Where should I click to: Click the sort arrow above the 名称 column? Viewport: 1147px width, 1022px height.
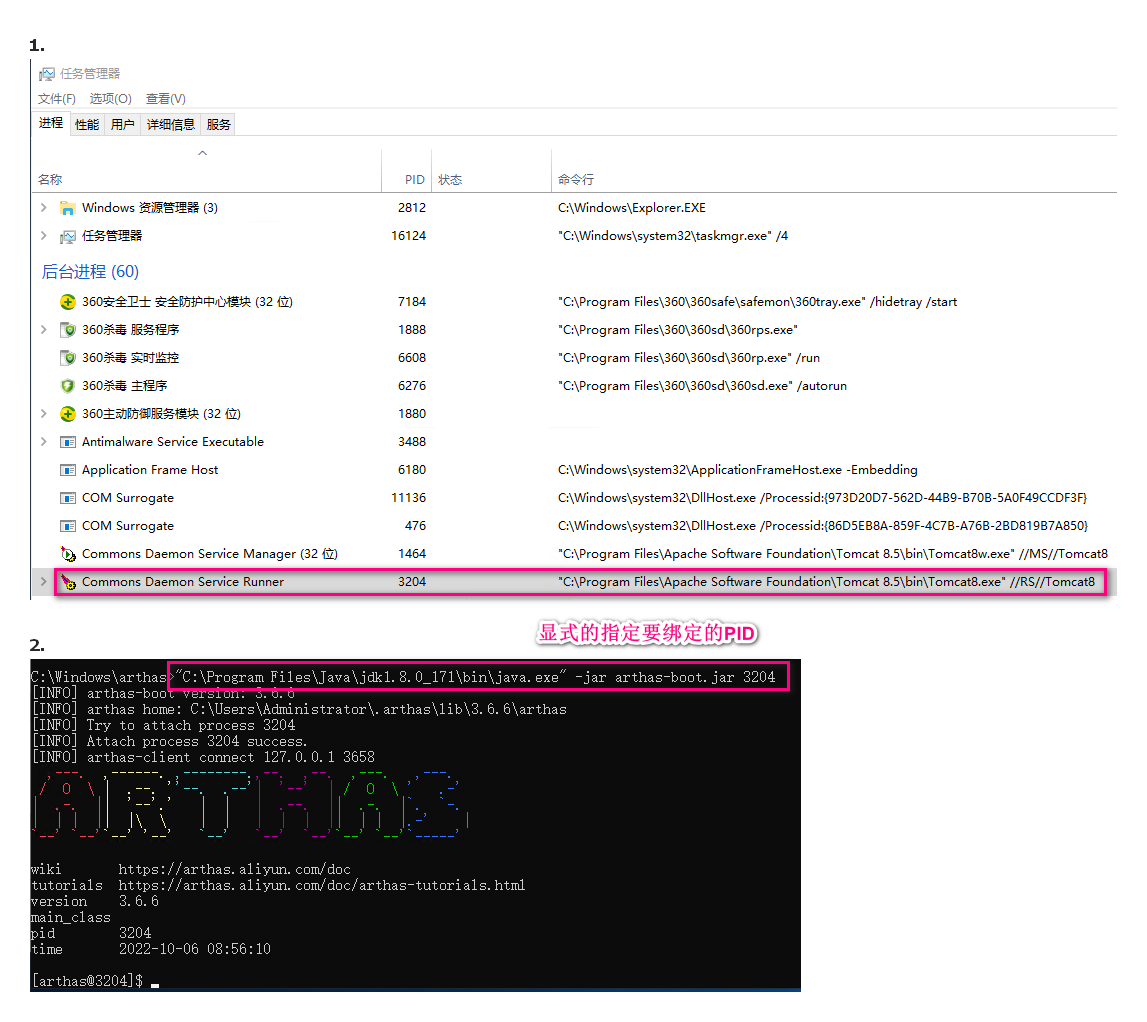(x=203, y=153)
